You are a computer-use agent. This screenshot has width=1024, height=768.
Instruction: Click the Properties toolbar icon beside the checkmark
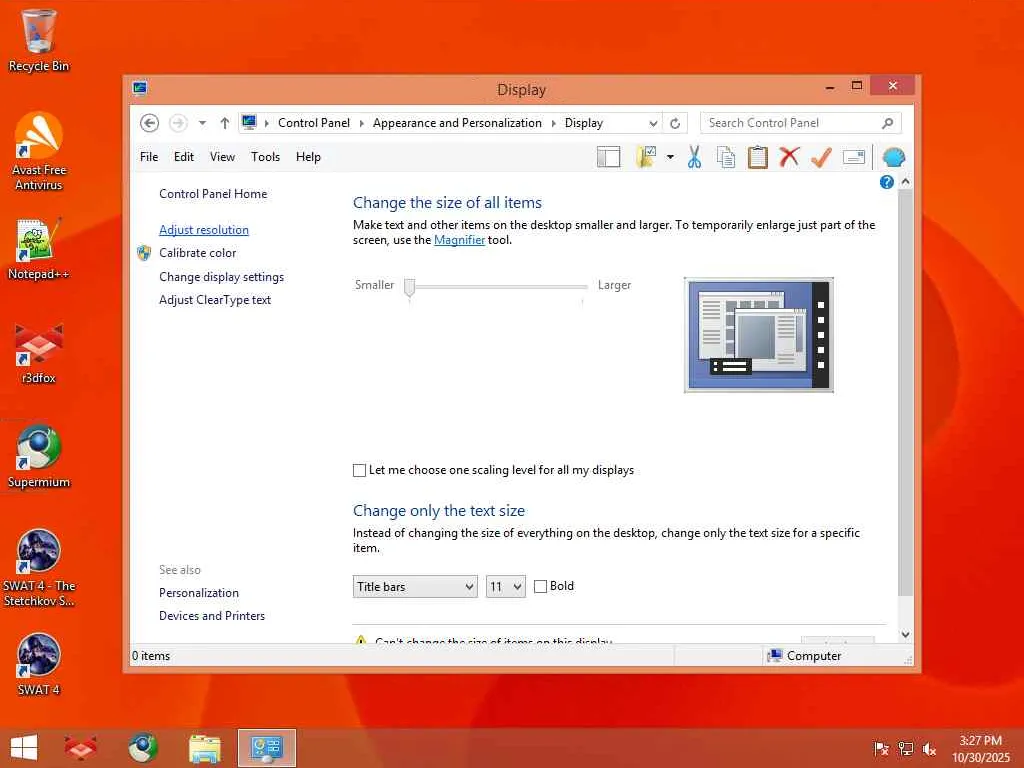point(854,157)
